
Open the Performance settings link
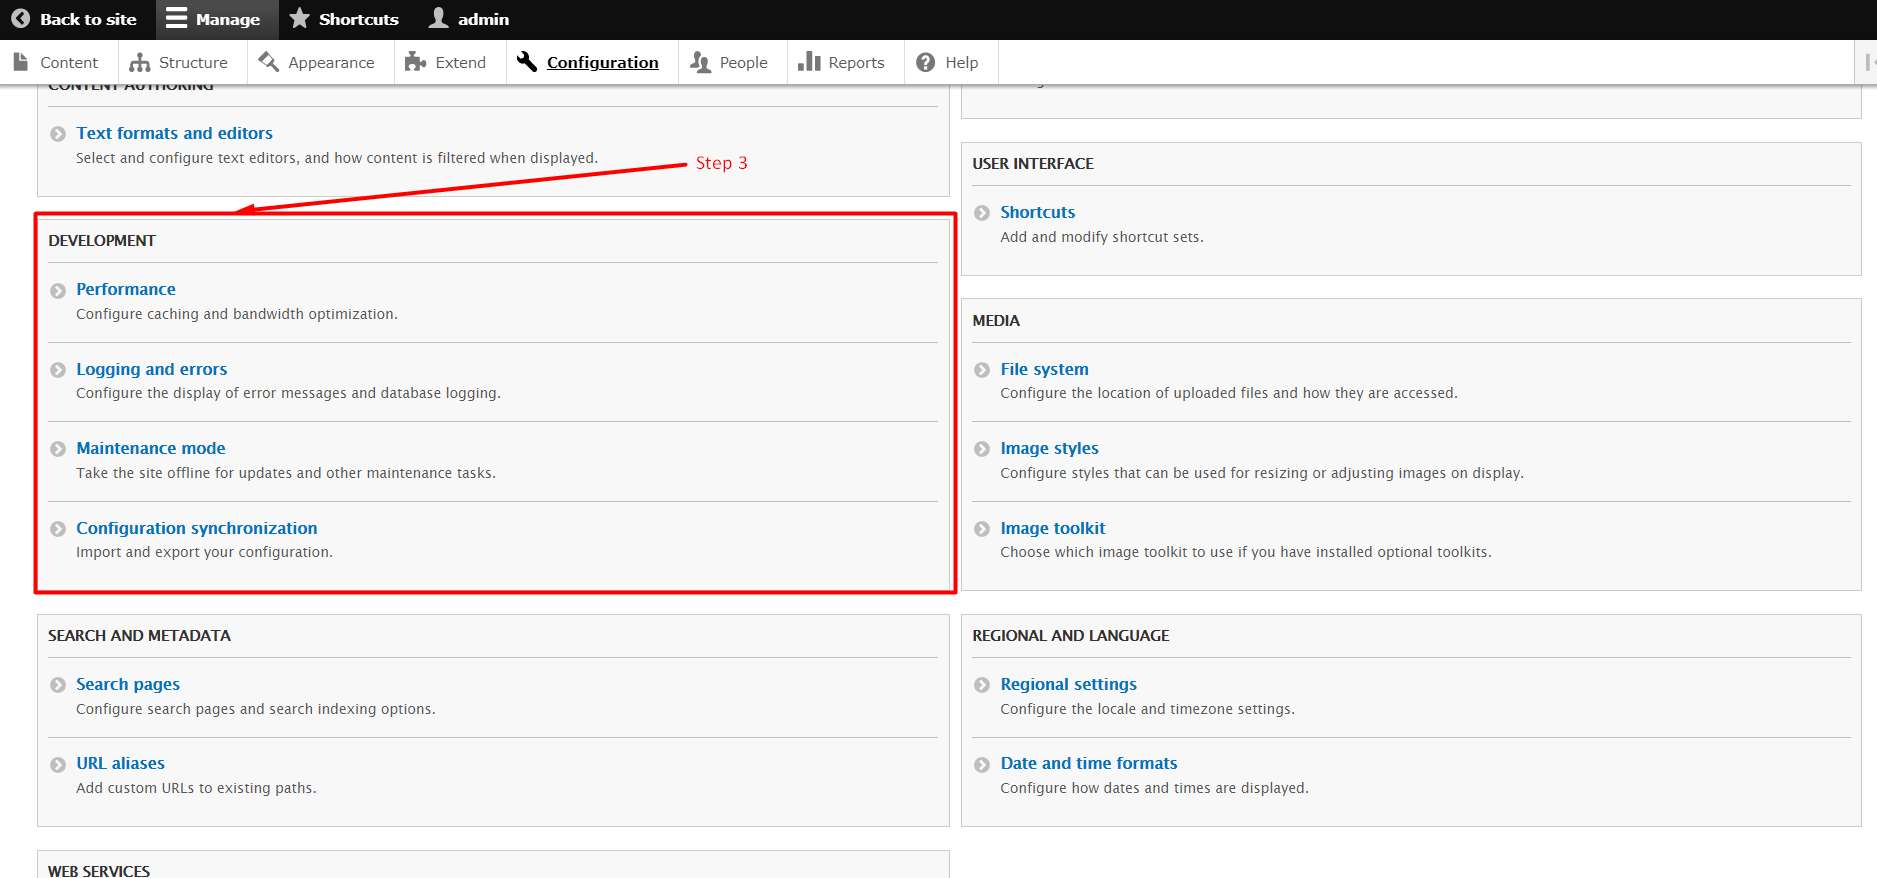coord(126,289)
